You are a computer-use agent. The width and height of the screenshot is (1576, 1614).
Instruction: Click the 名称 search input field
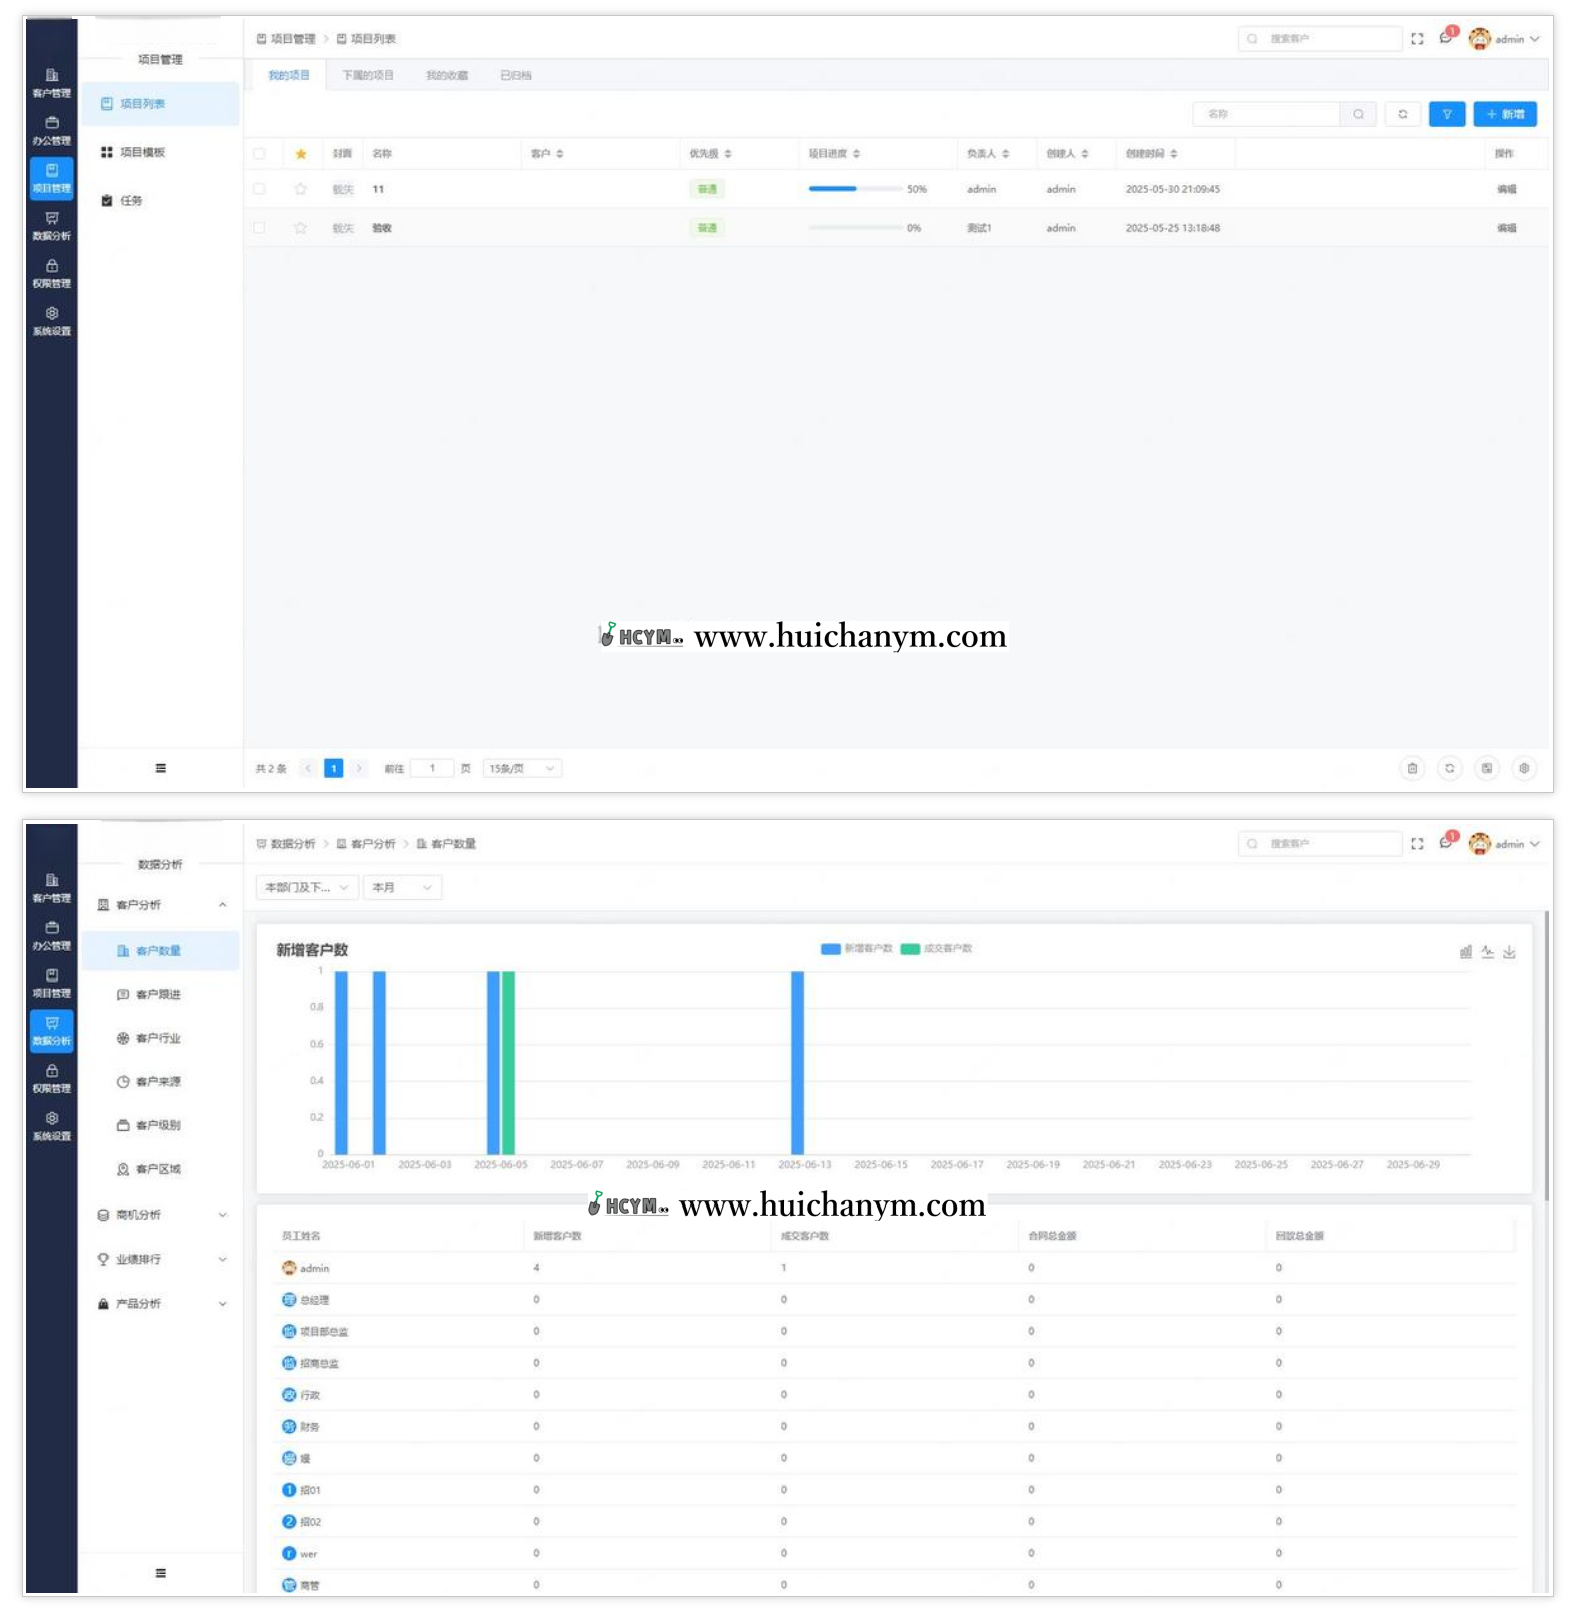(1265, 114)
